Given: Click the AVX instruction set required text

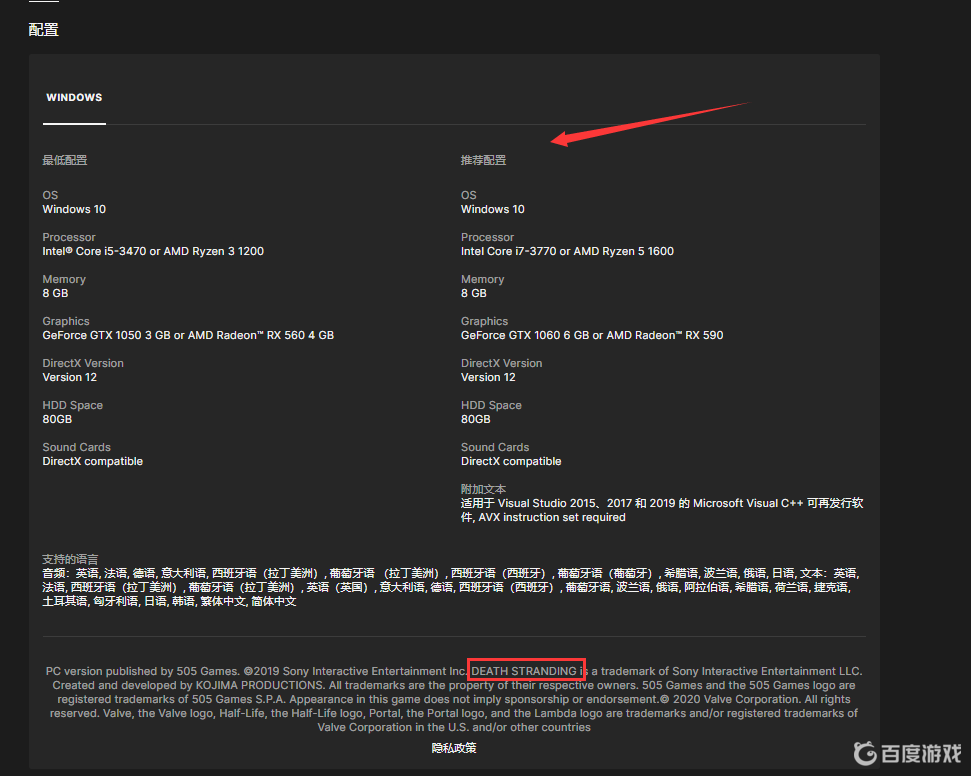Looking at the screenshot, I should click(552, 517).
